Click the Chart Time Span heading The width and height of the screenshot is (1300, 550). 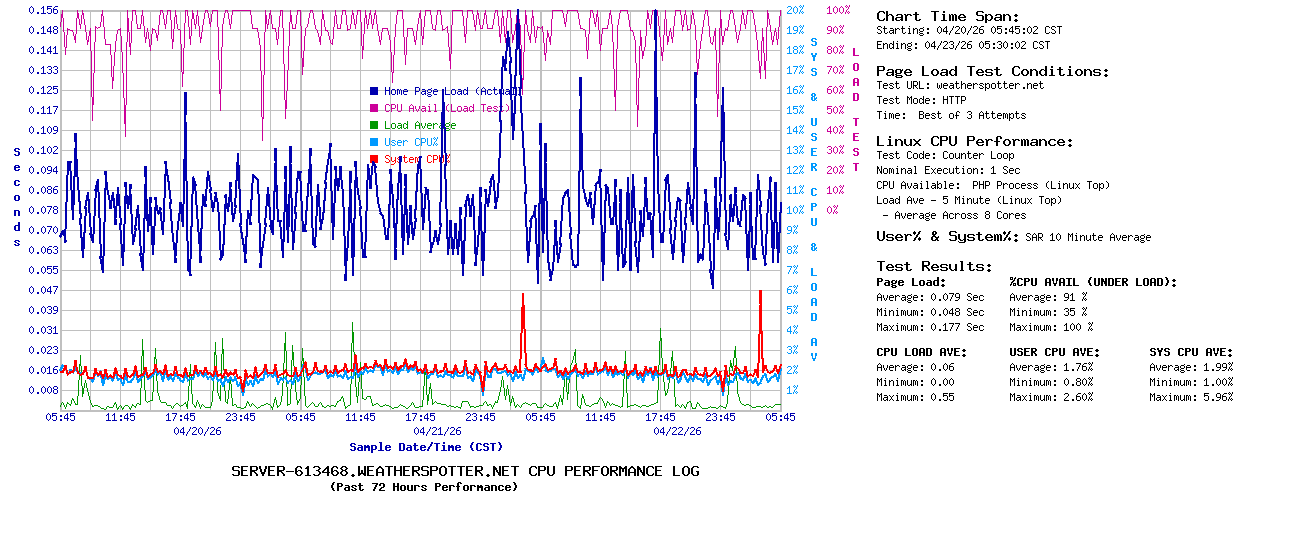[947, 16]
